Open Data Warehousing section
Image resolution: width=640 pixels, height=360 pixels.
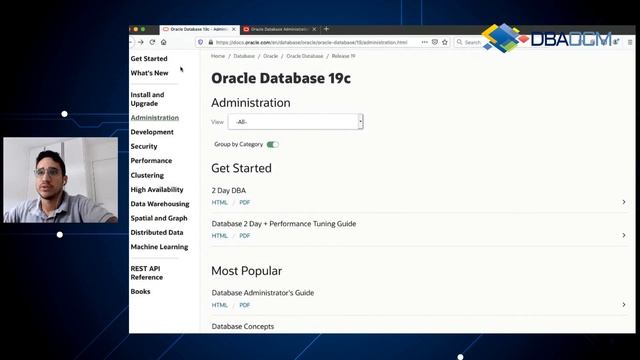coord(160,204)
